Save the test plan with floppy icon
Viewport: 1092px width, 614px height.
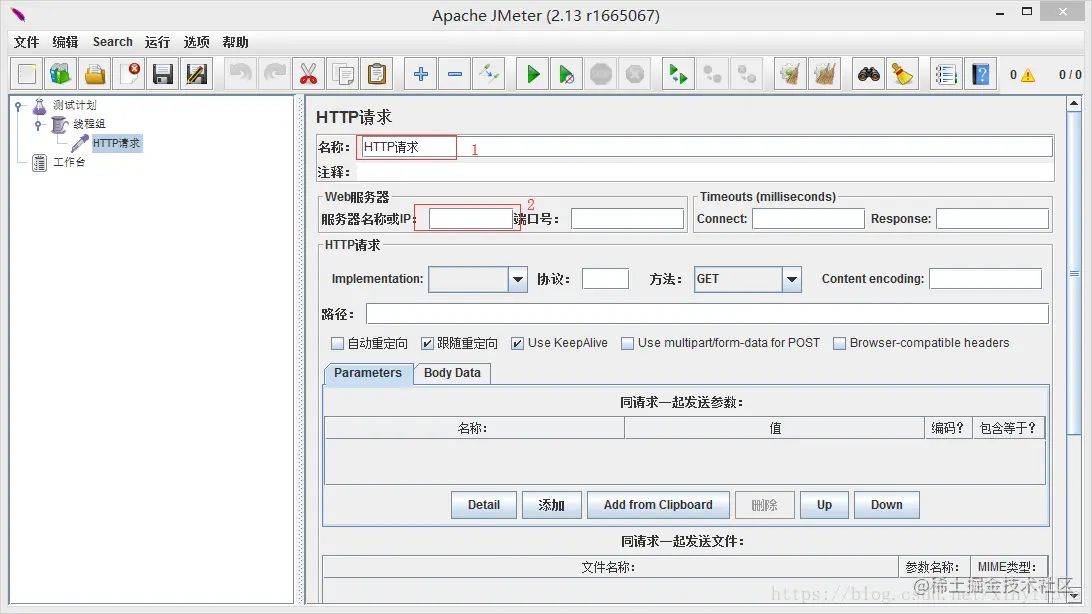click(x=163, y=74)
